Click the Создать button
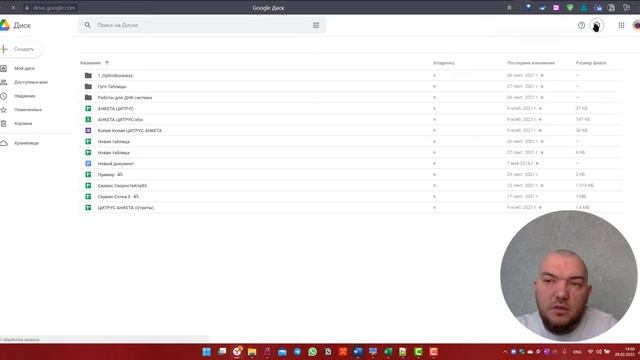The image size is (640, 360). (20, 49)
